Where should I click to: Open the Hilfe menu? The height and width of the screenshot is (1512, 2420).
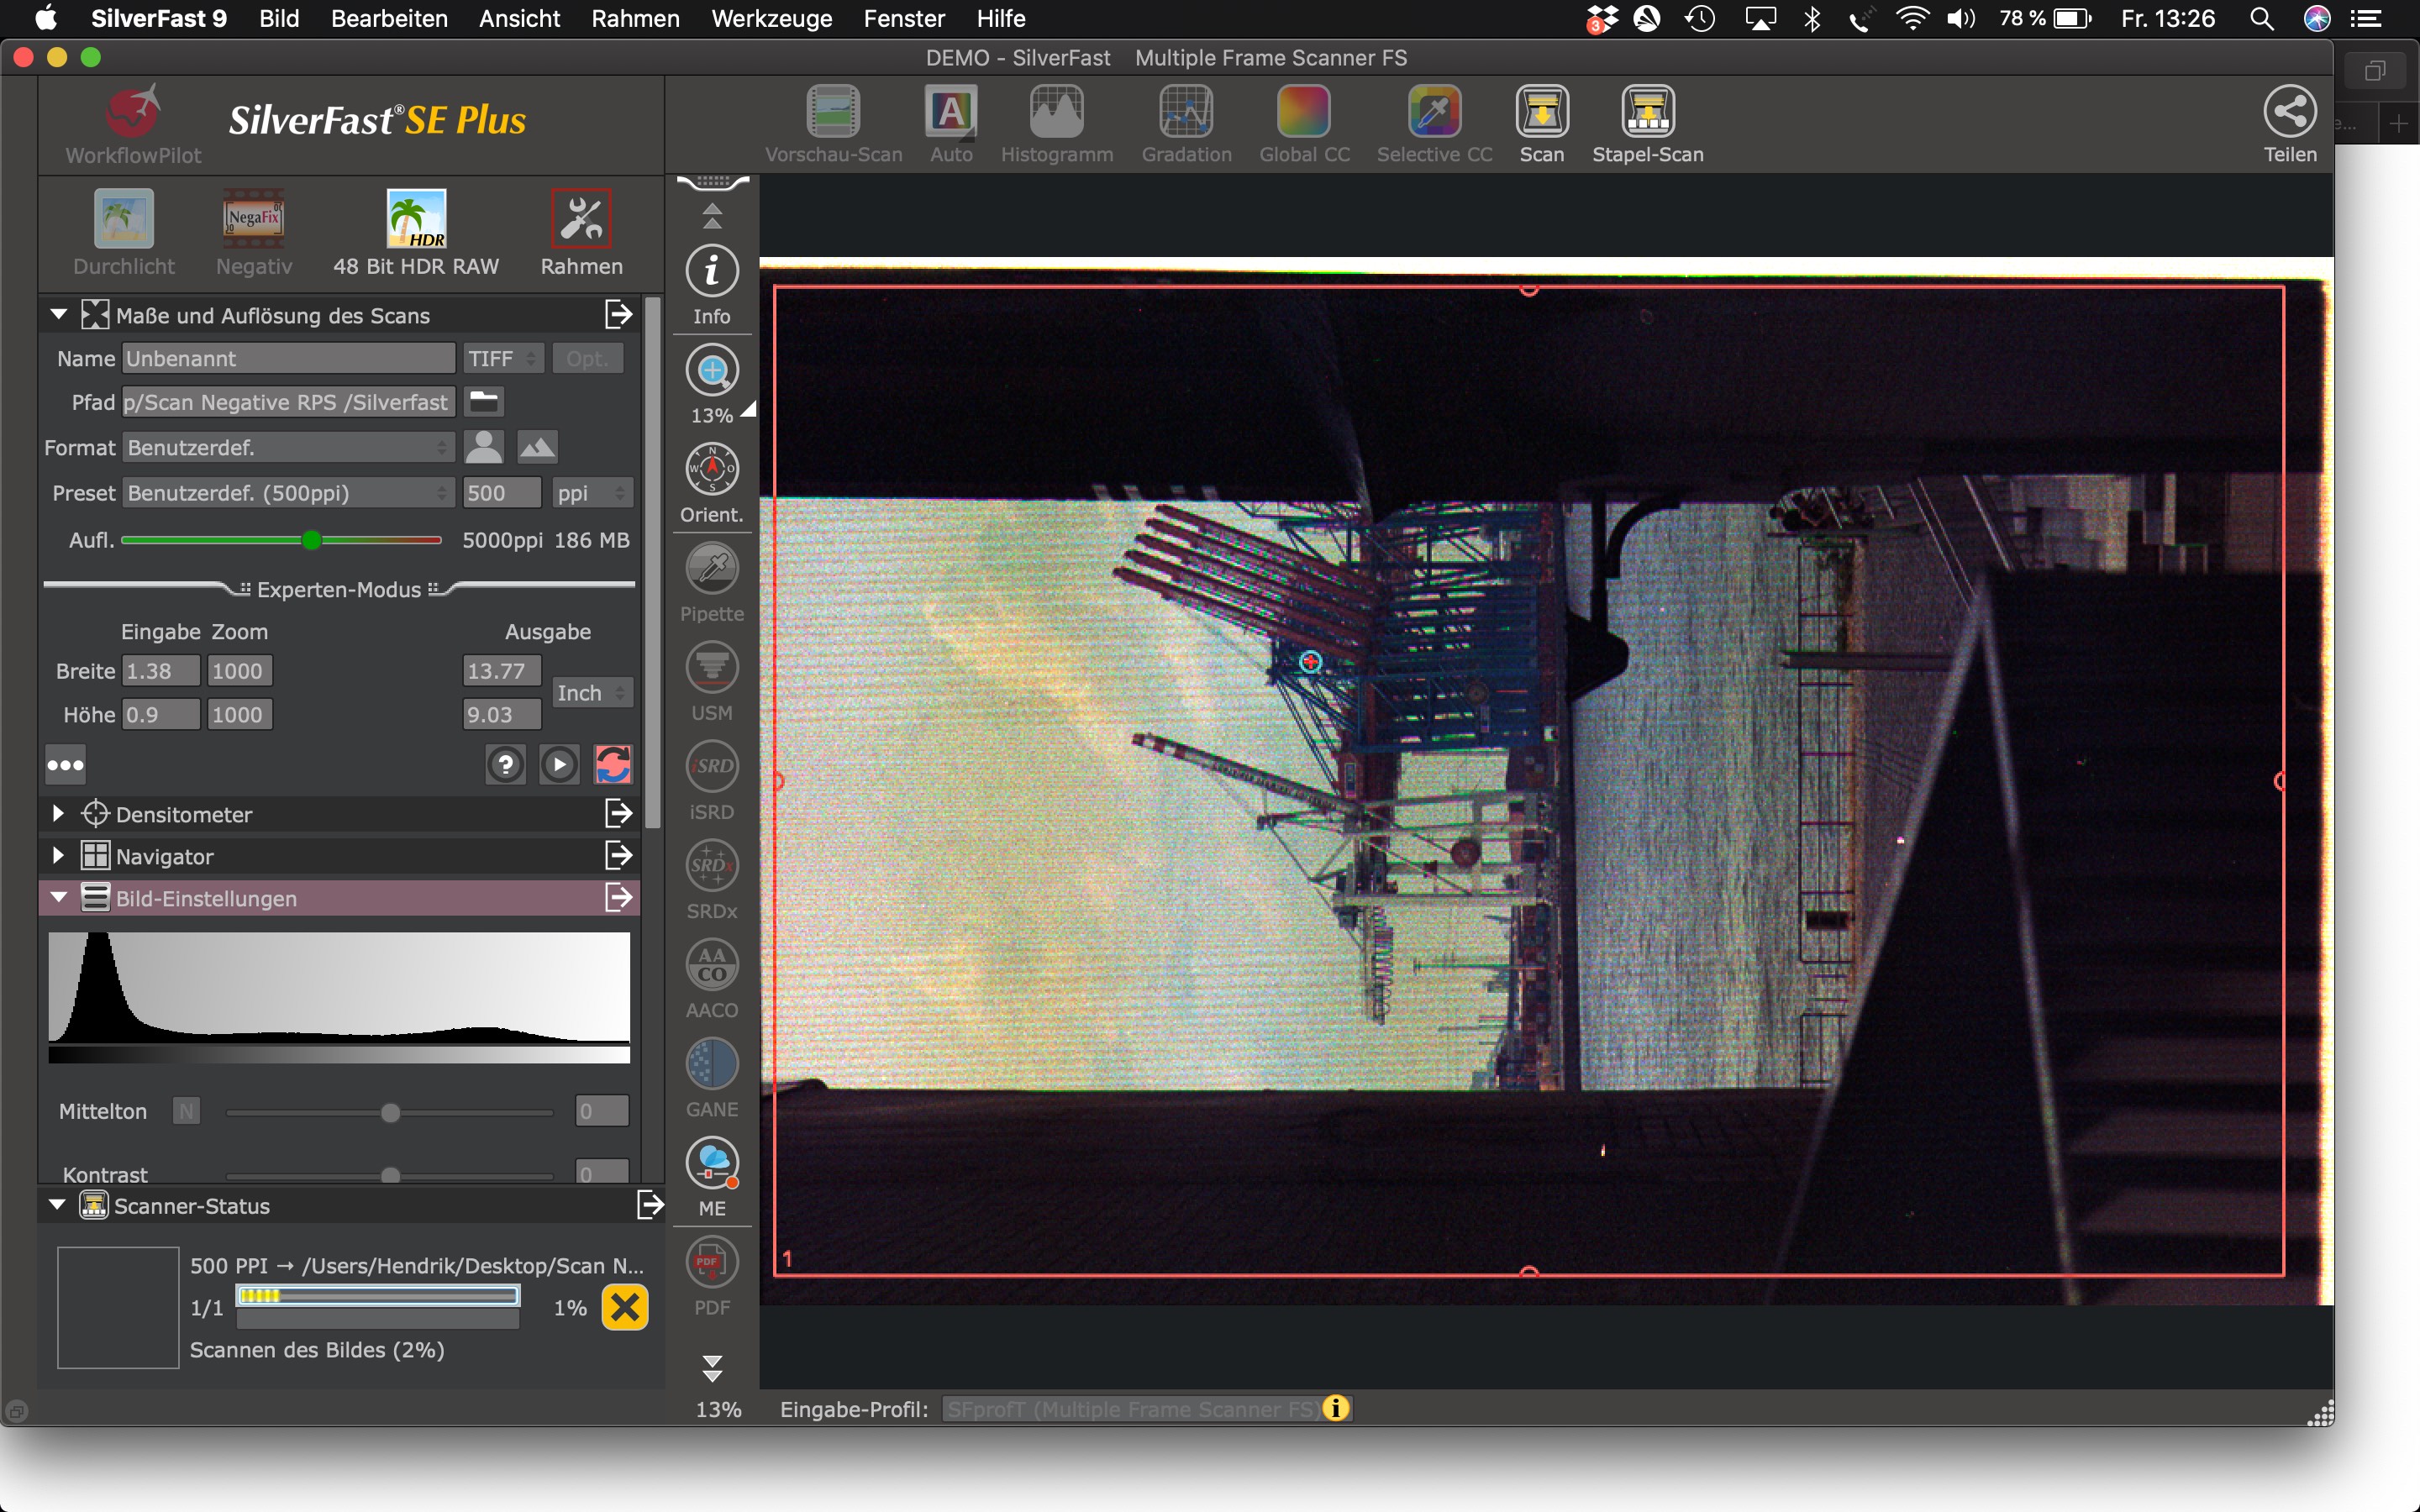[1001, 18]
